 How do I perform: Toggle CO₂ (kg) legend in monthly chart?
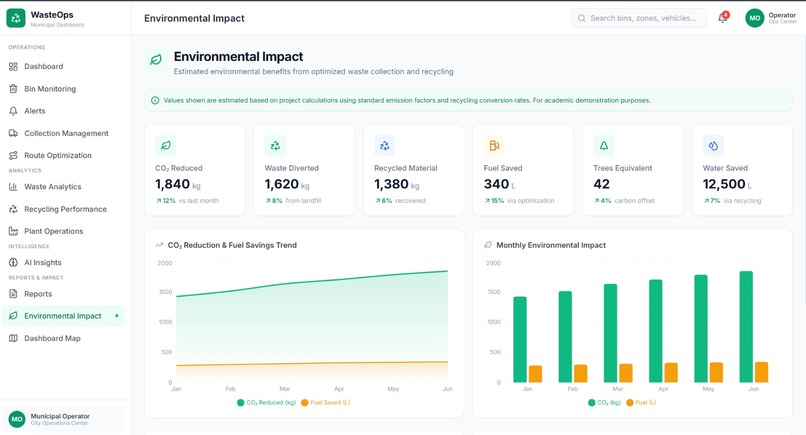click(604, 403)
